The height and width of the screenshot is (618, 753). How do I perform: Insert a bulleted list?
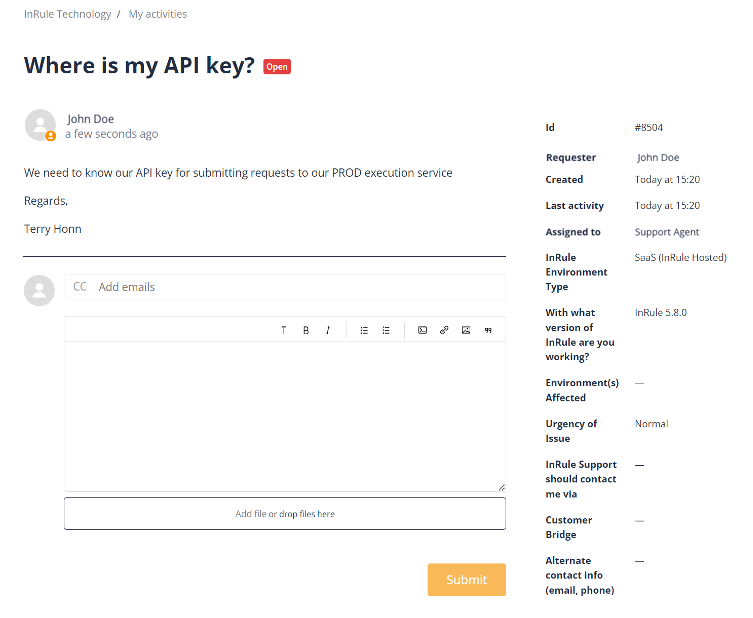(x=364, y=330)
